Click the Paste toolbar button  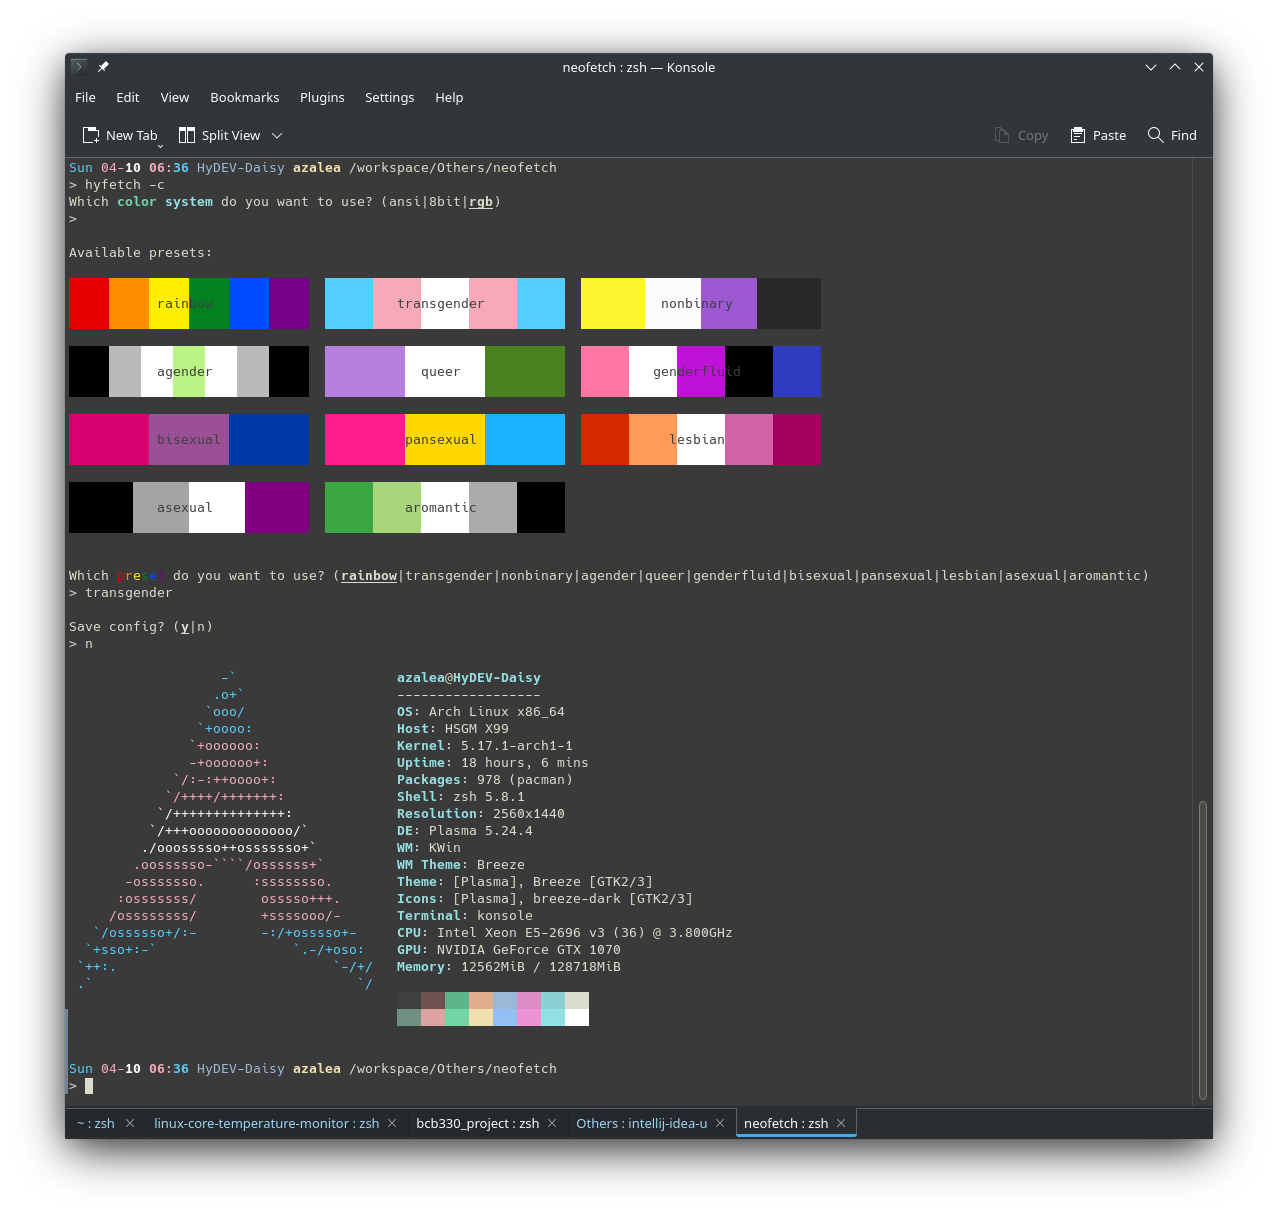[1098, 135]
